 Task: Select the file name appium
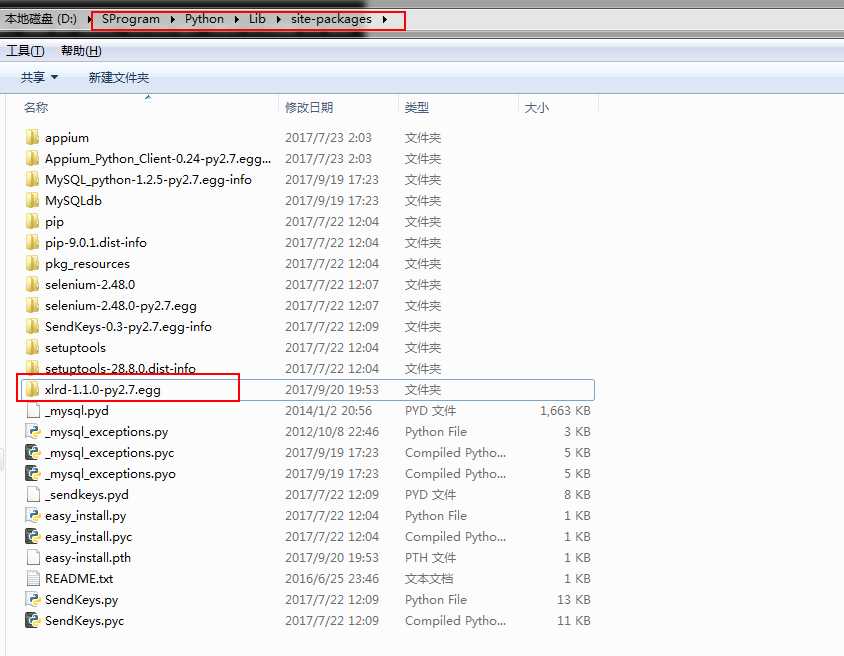tap(67, 138)
